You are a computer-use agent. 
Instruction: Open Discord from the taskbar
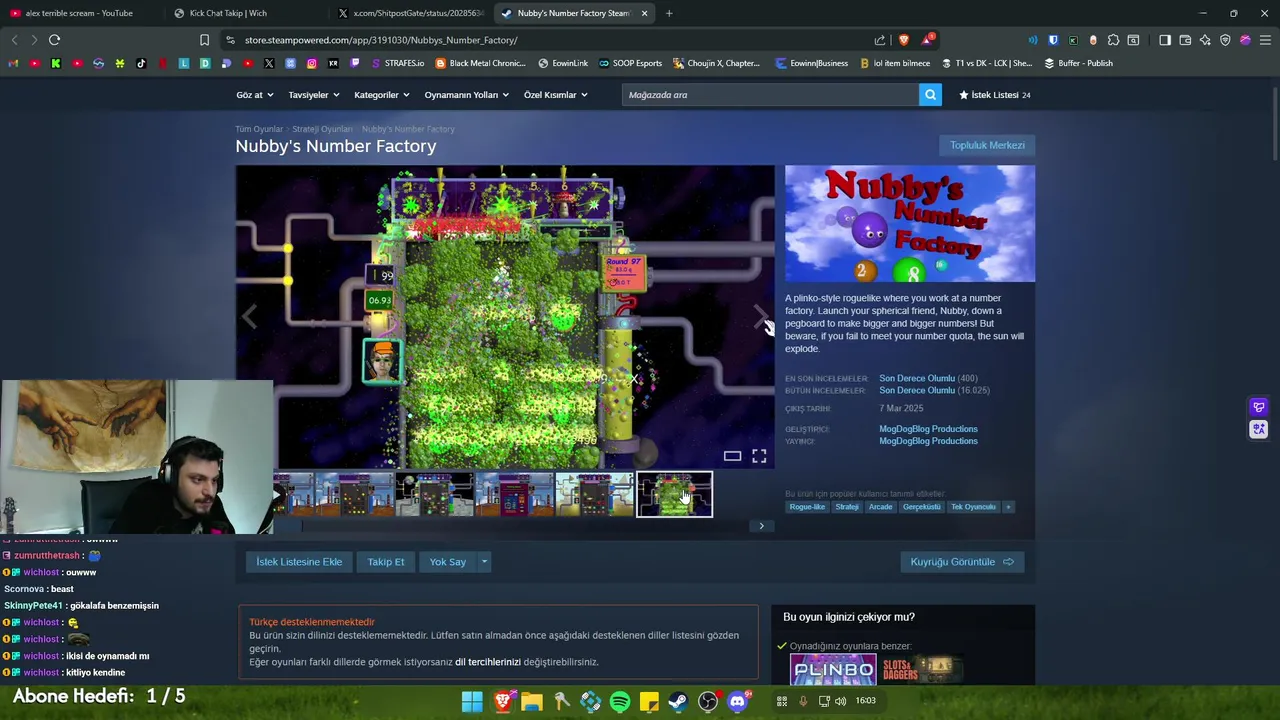point(738,701)
